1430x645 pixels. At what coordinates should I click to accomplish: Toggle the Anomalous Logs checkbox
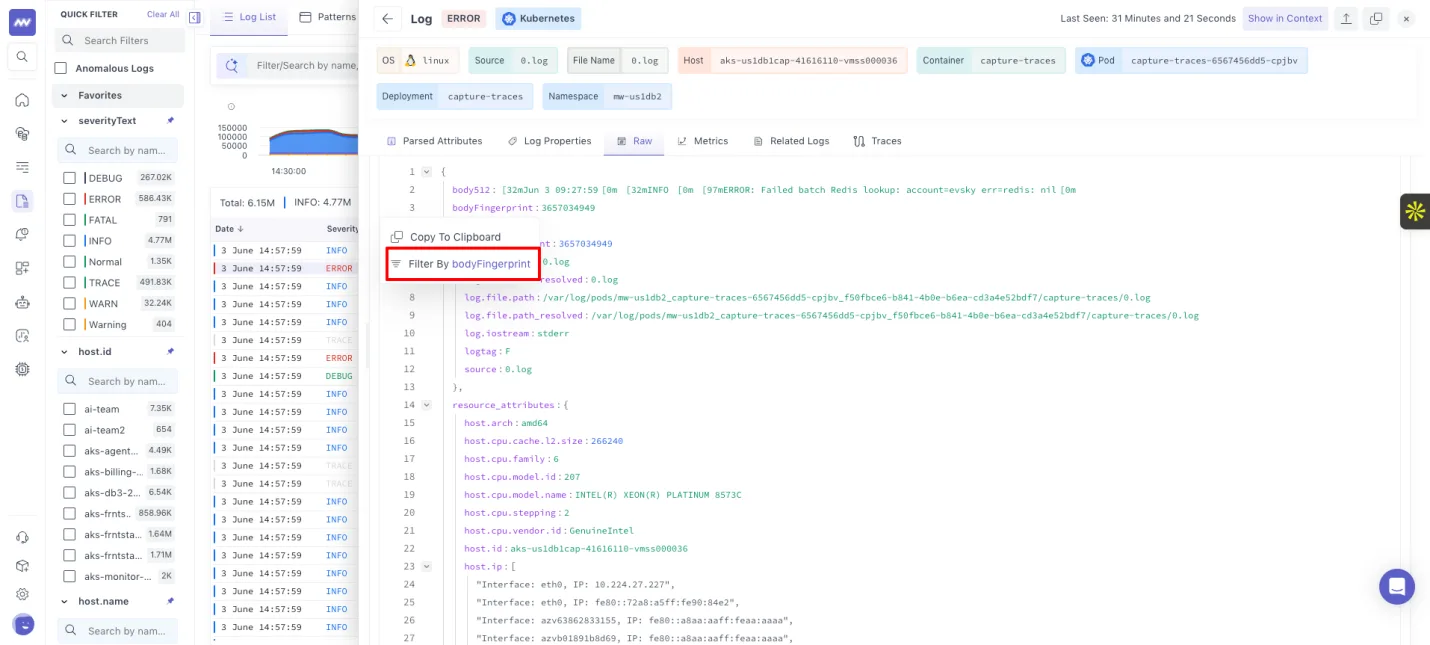tap(60, 68)
